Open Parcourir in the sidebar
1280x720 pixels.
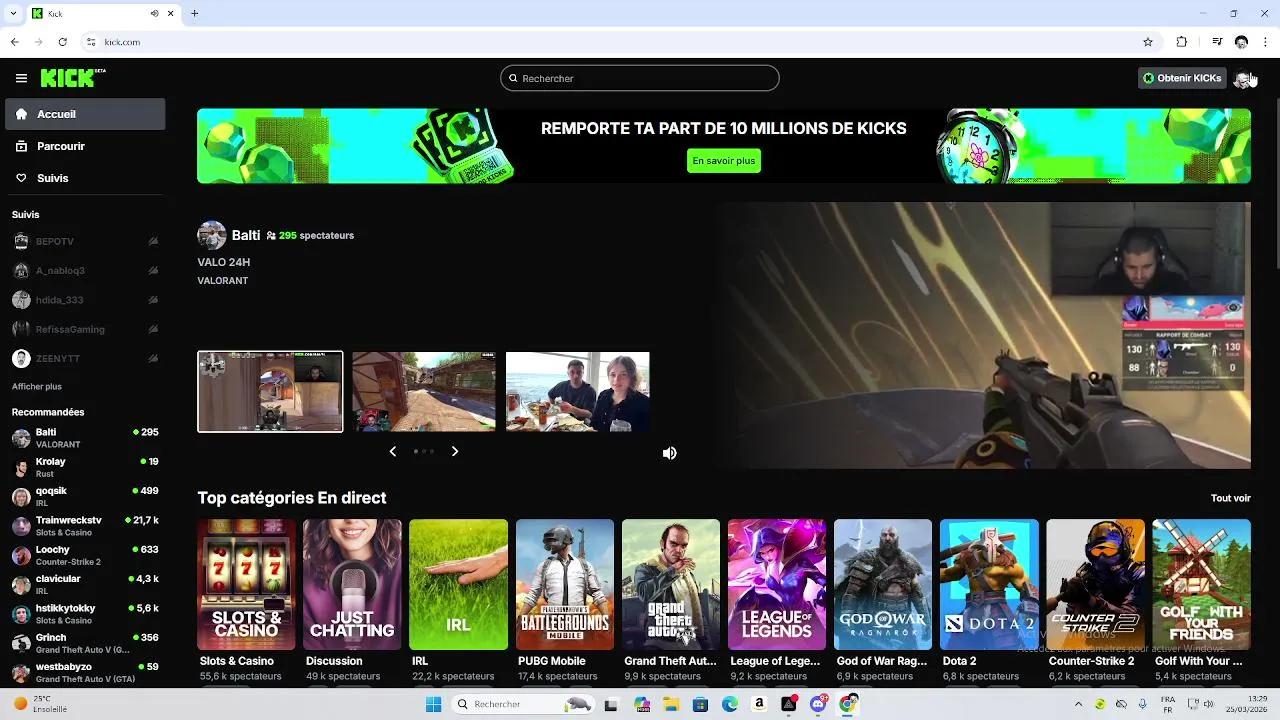[85, 146]
